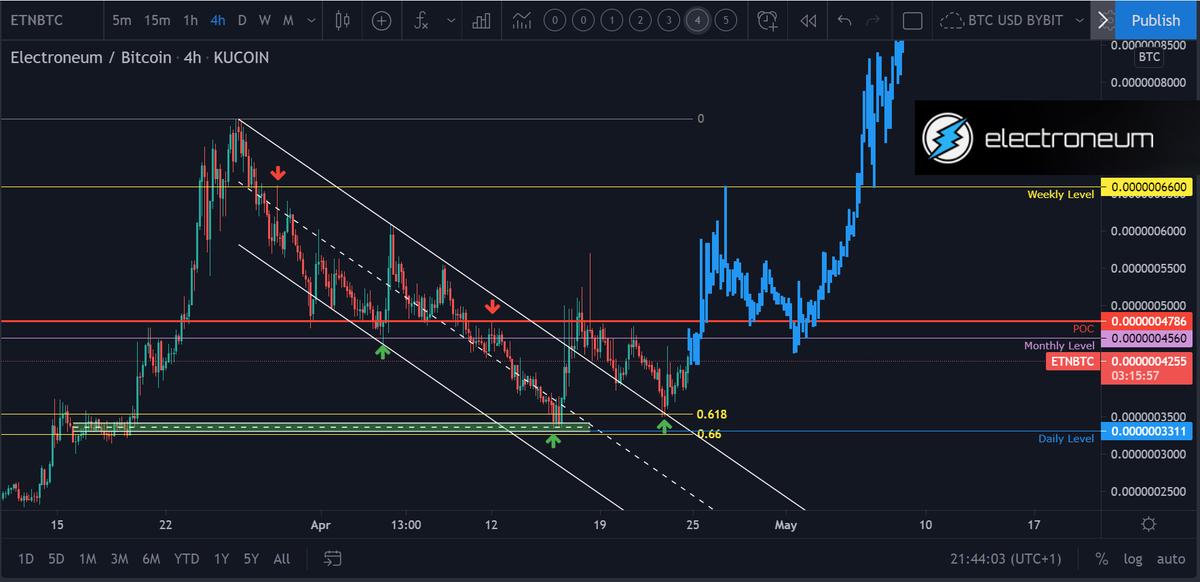Open the BTC USD BYBIT layout dropdown arrow
This screenshot has height=582, width=1200.
click(x=1079, y=20)
